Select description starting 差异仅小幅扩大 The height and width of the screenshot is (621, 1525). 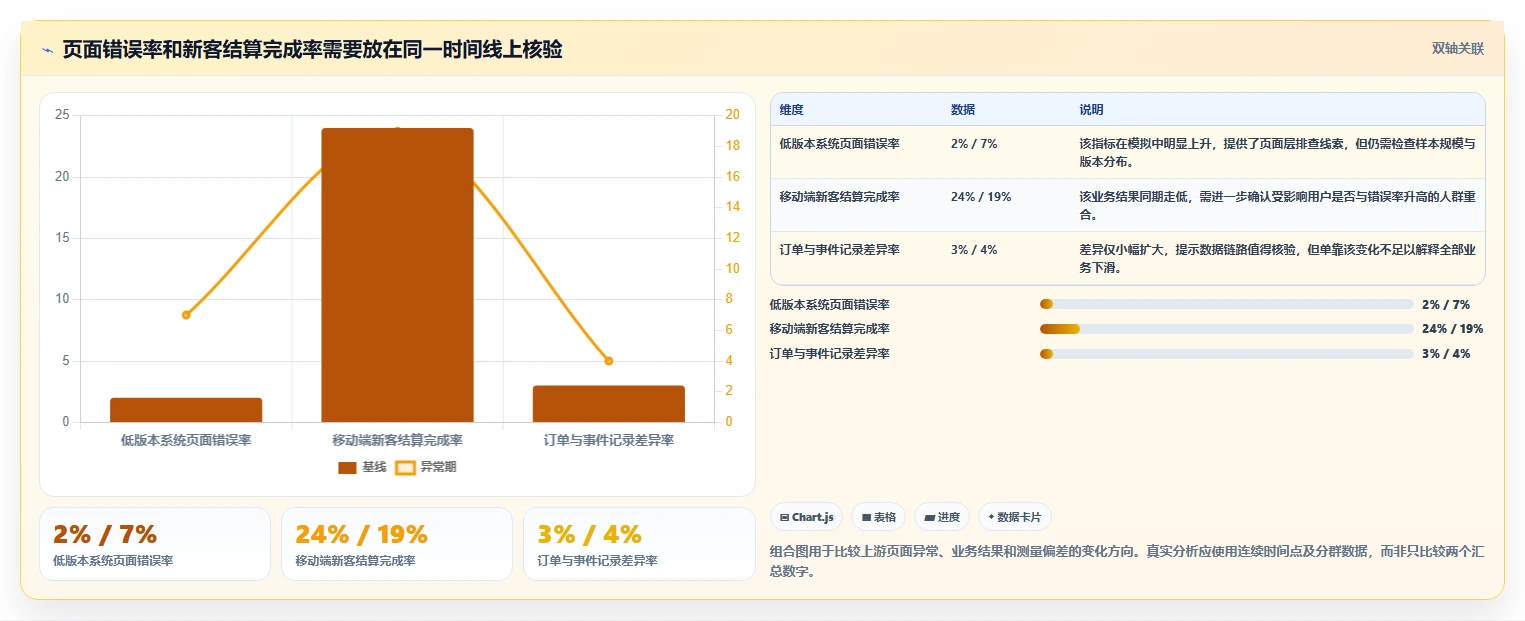[1277, 258]
